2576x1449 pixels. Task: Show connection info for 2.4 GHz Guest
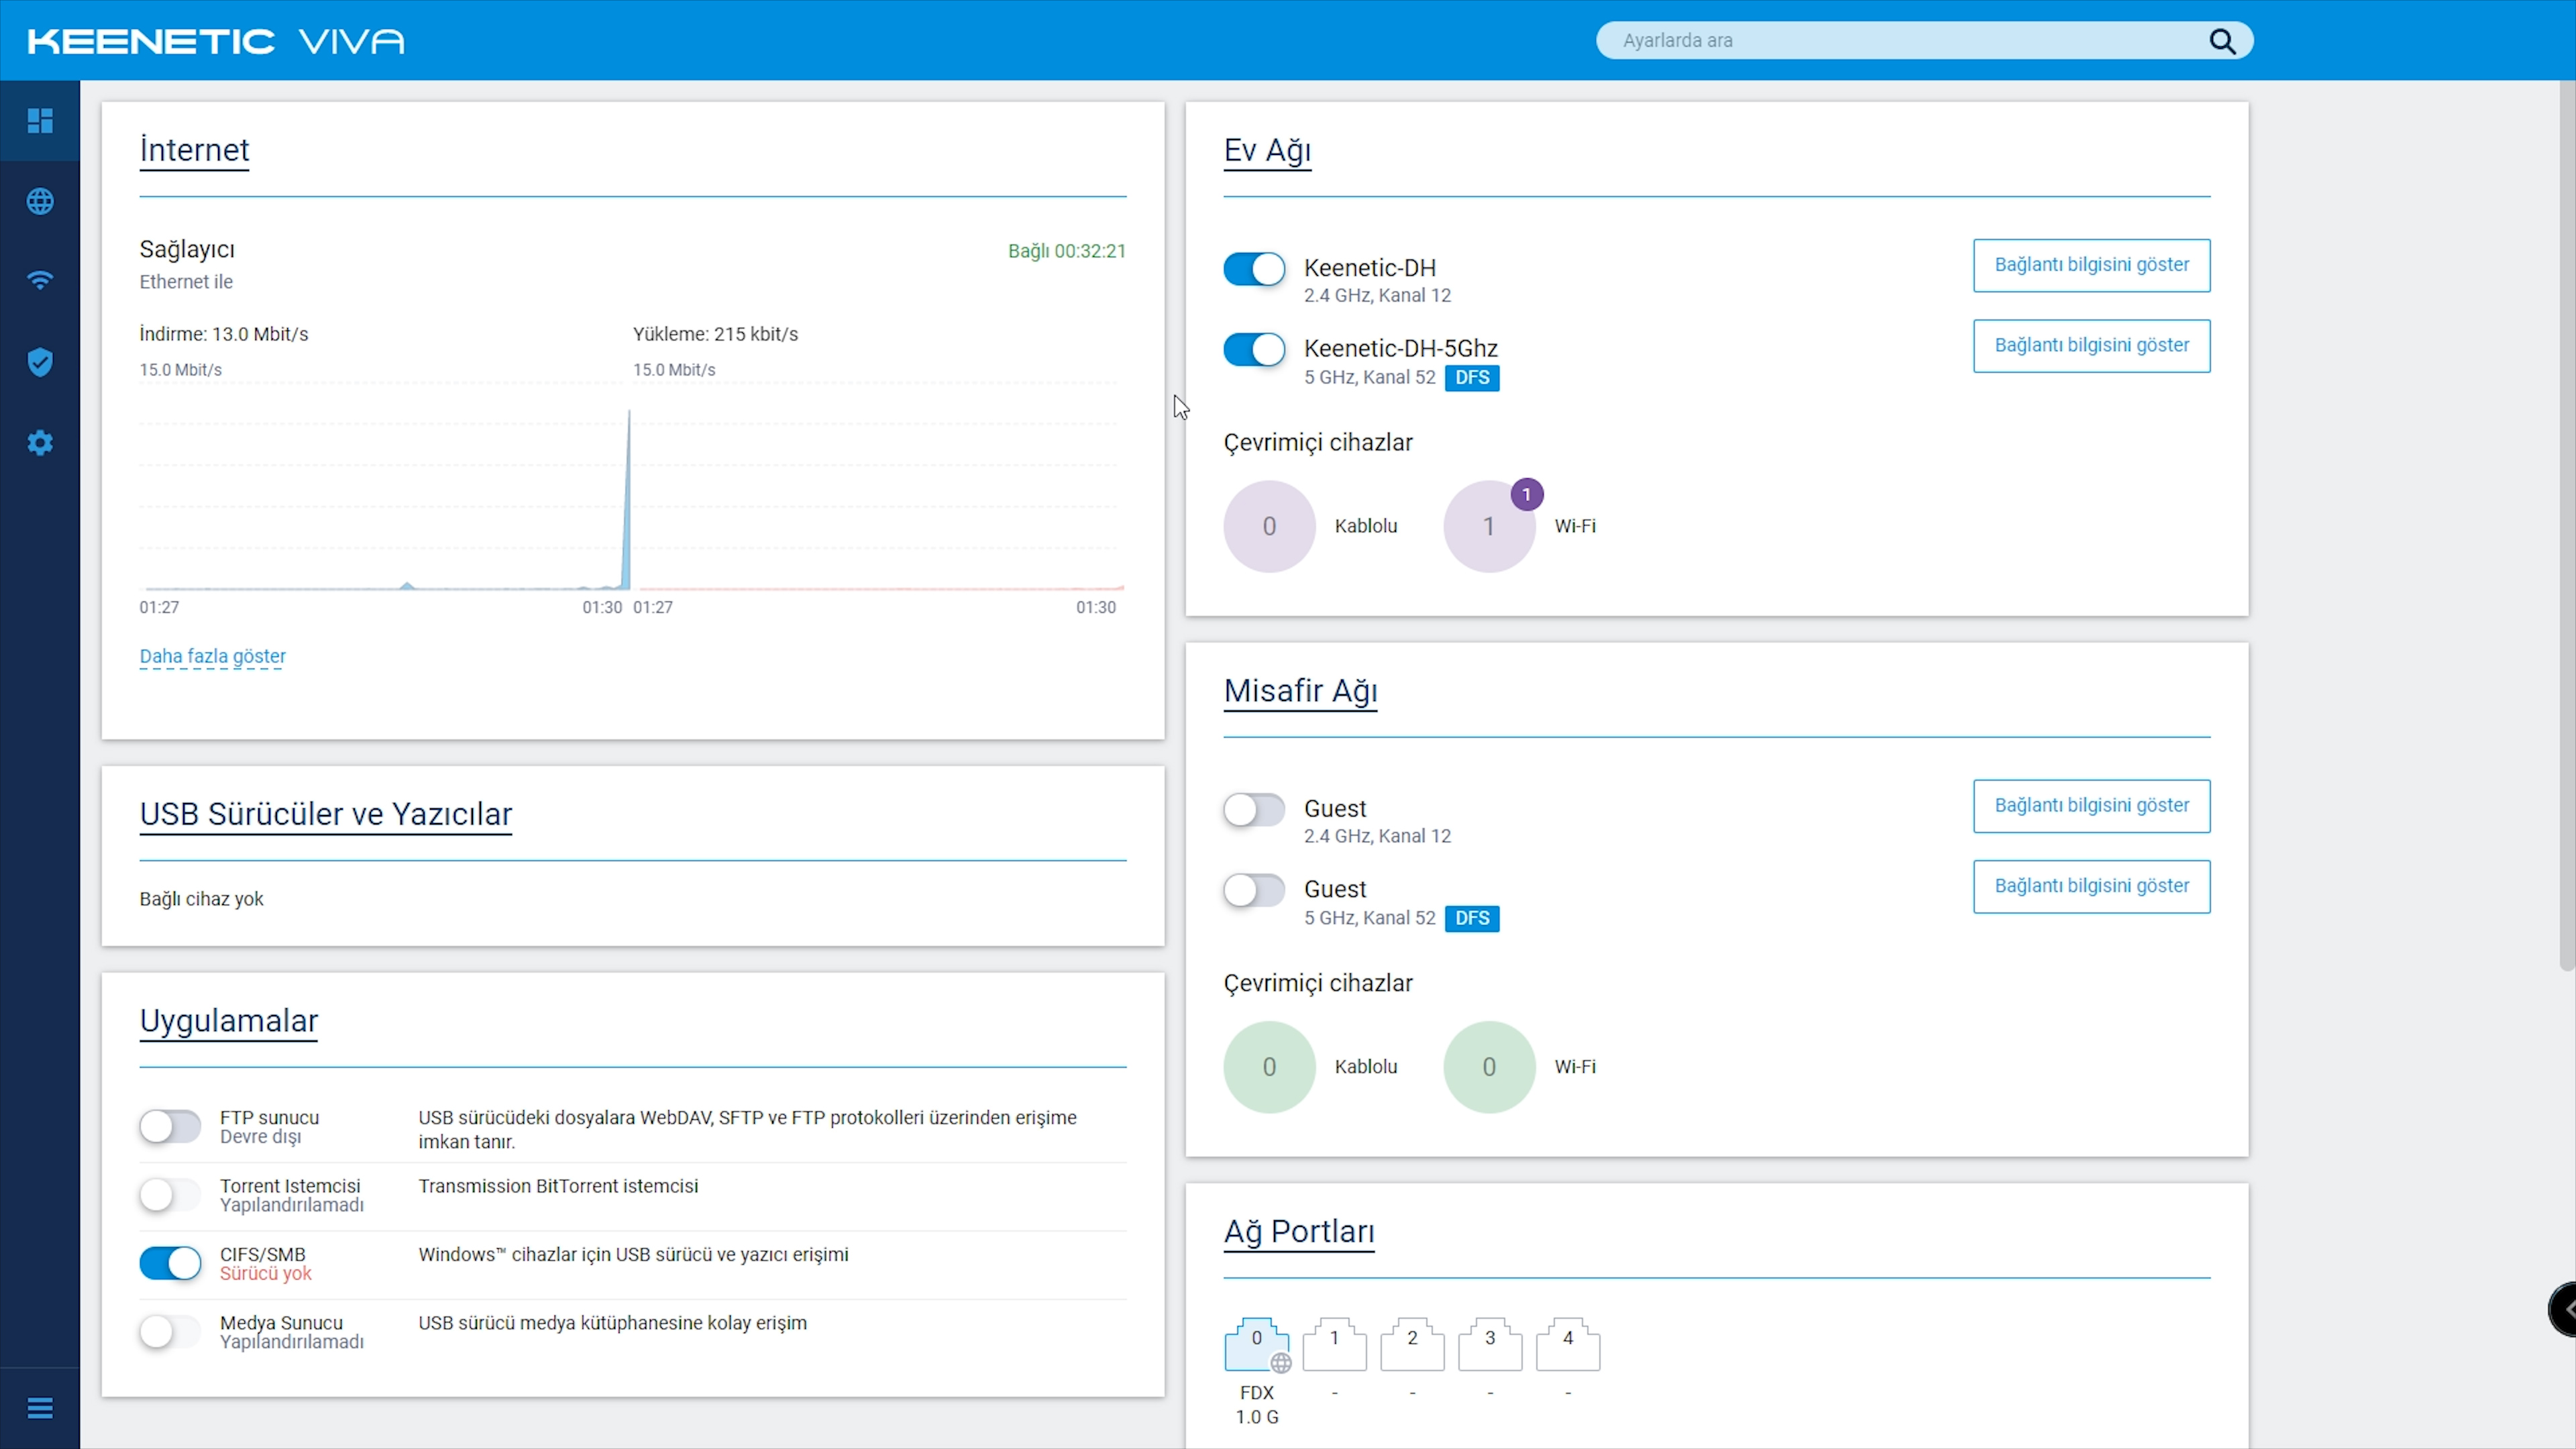tap(2091, 806)
